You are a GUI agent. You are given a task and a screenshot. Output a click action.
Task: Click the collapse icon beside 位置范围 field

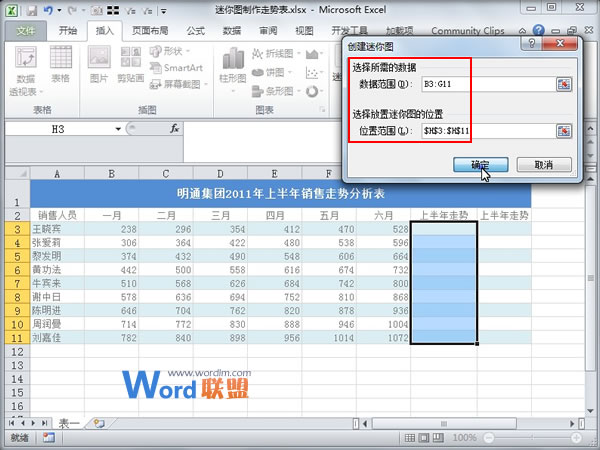[563, 131]
